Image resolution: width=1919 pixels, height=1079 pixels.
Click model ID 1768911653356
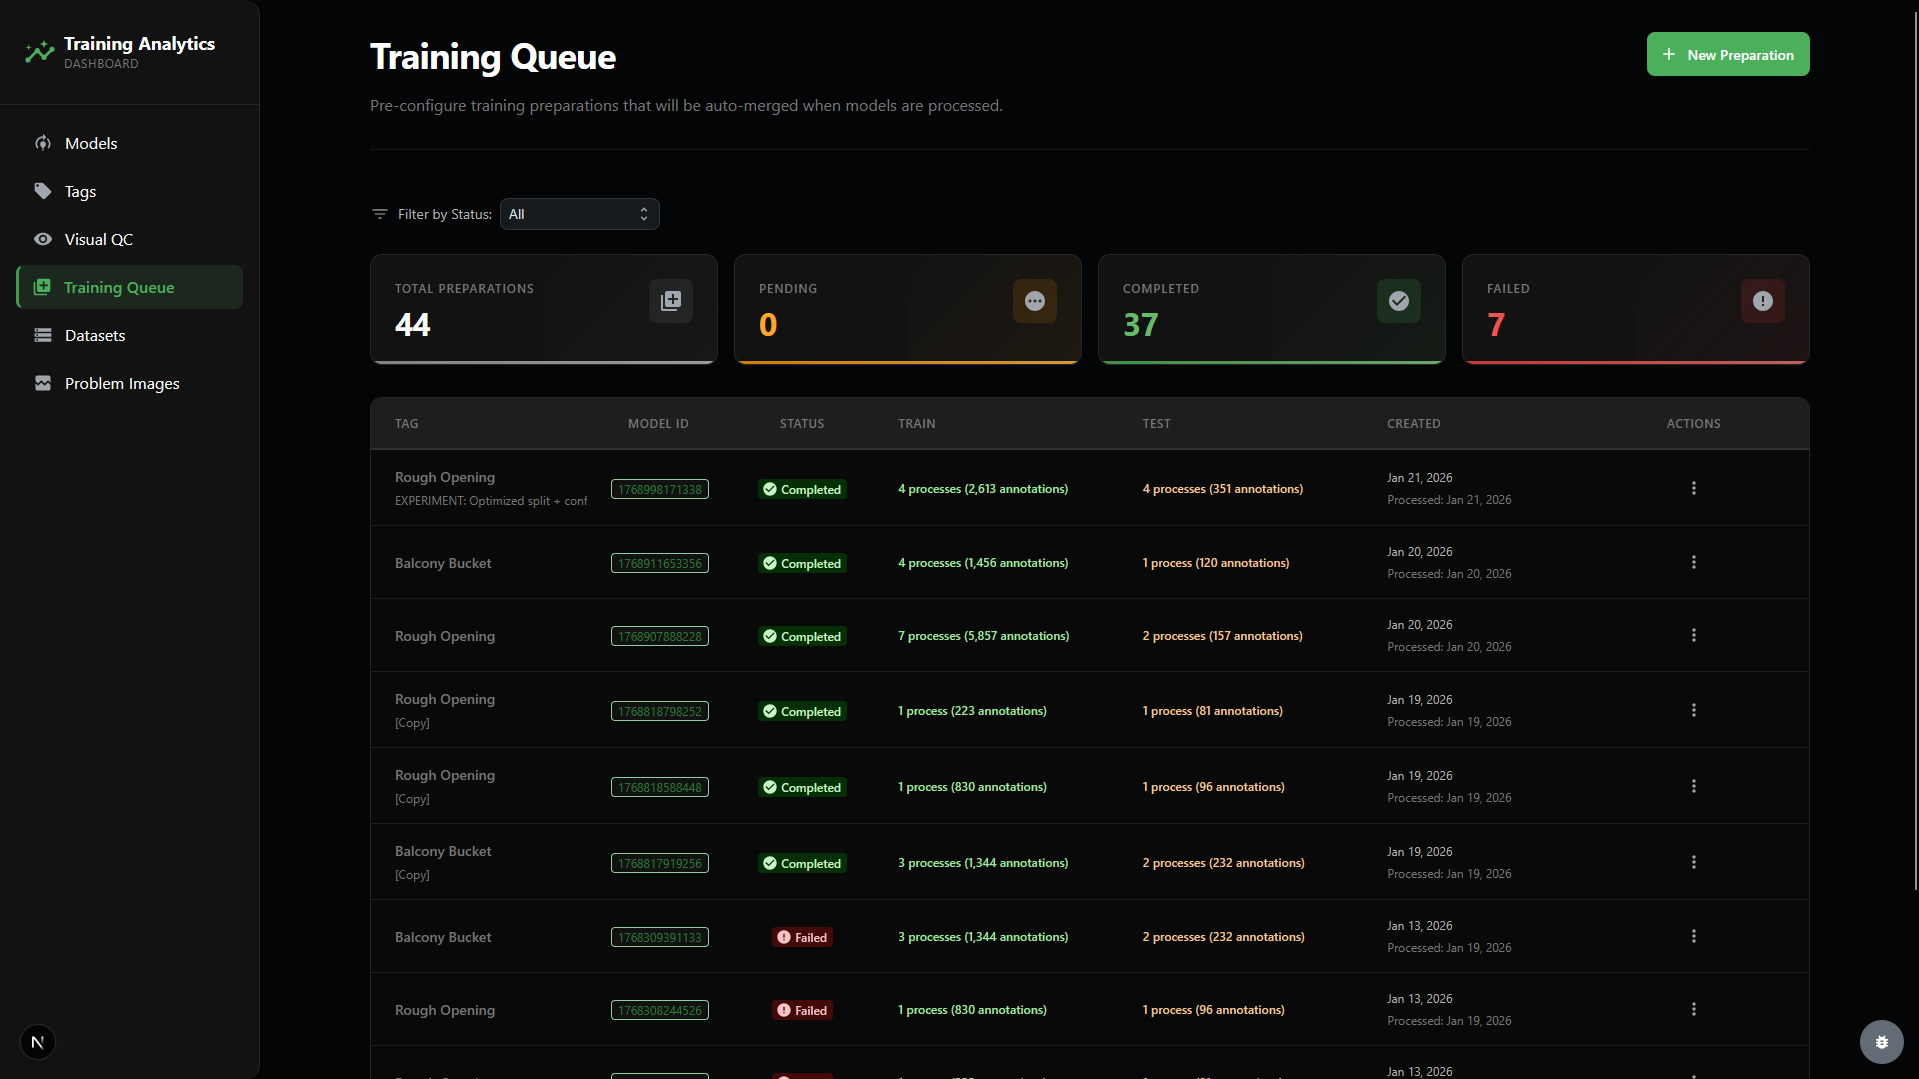(x=660, y=563)
